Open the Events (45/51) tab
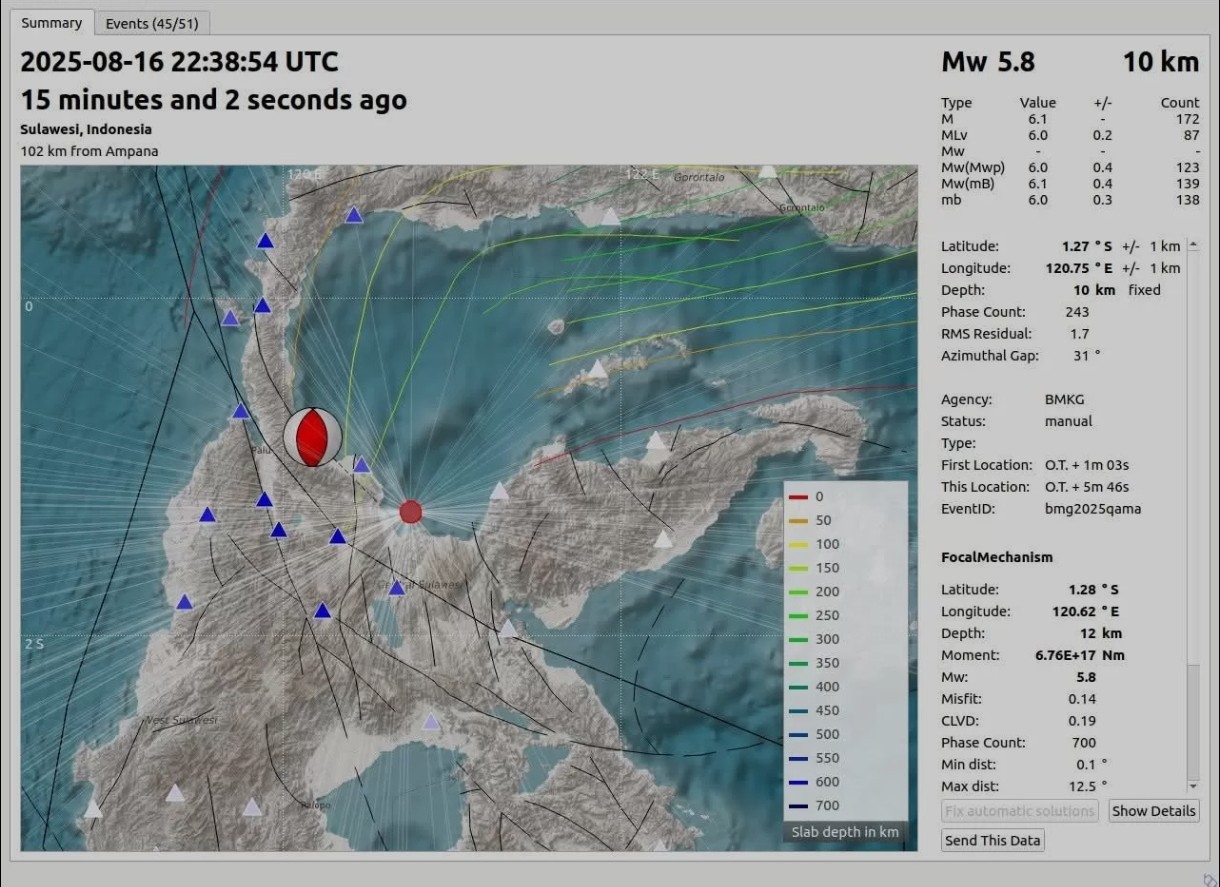Screen dimensions: 1220x887 (152, 23)
